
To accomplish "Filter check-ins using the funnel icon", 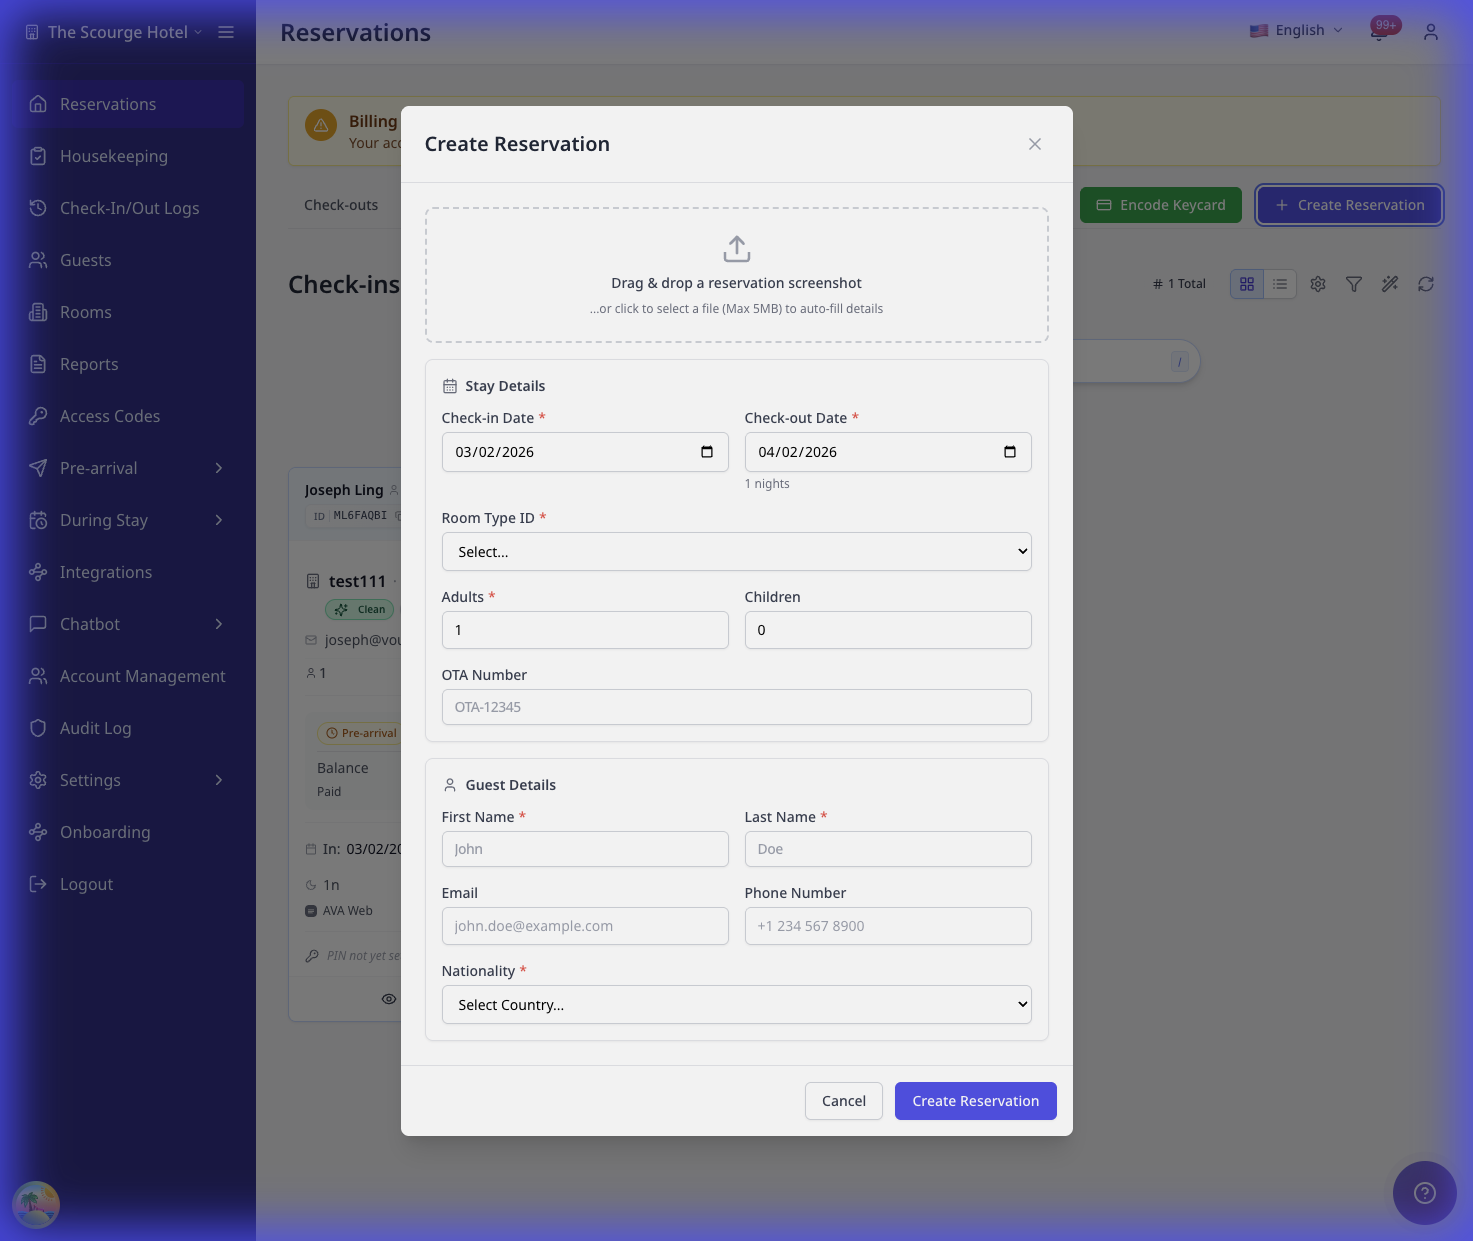I will (1353, 283).
